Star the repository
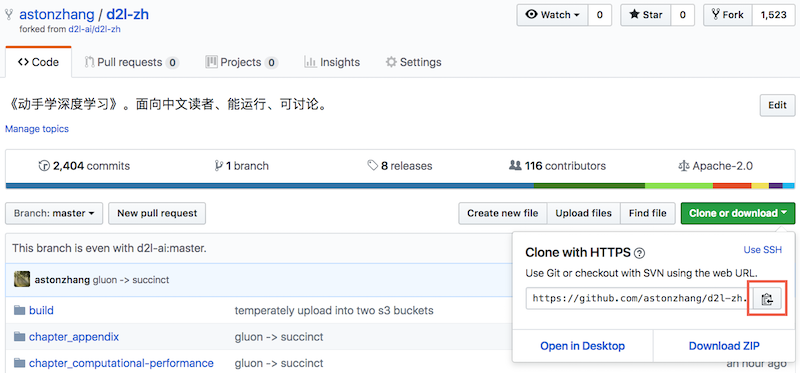The width and height of the screenshot is (800, 373). [x=645, y=15]
